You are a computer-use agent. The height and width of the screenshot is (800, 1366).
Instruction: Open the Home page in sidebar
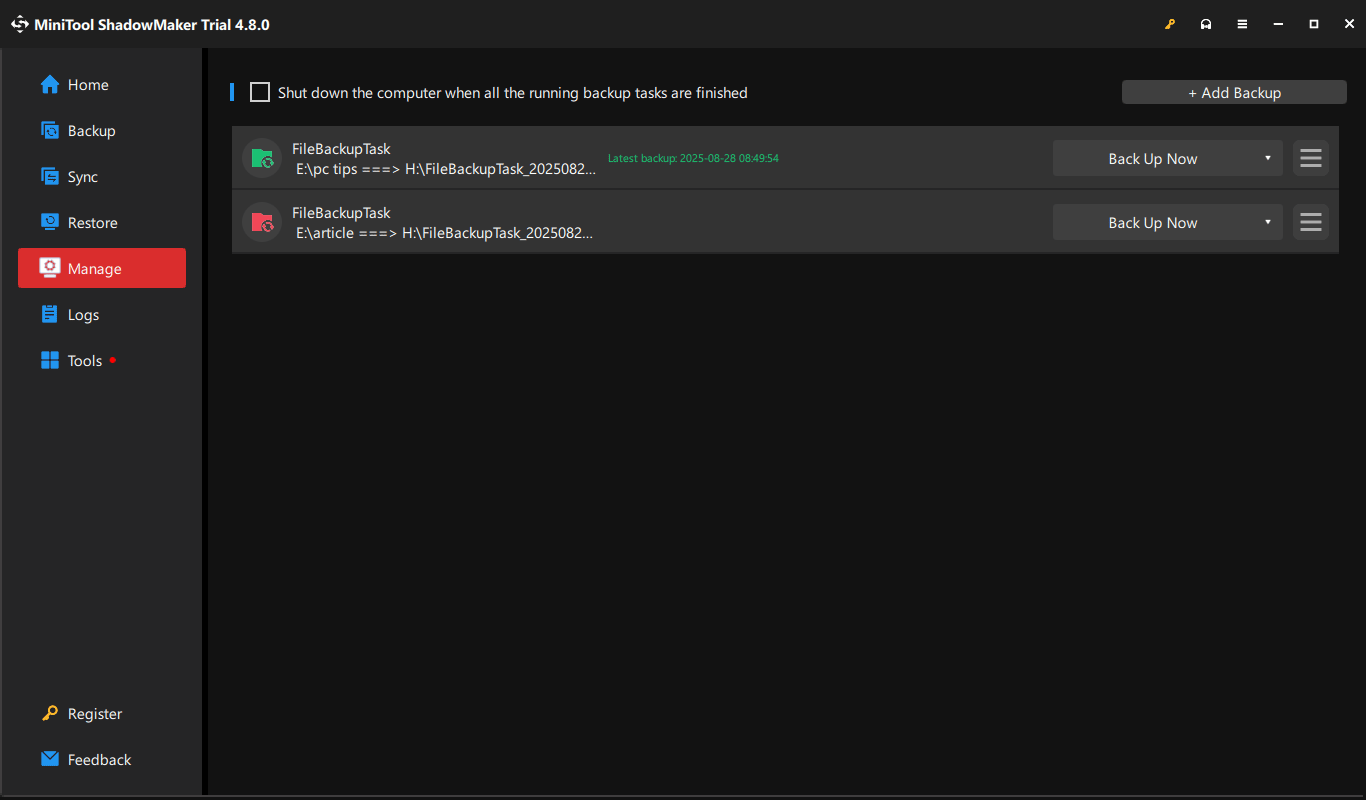click(x=102, y=85)
